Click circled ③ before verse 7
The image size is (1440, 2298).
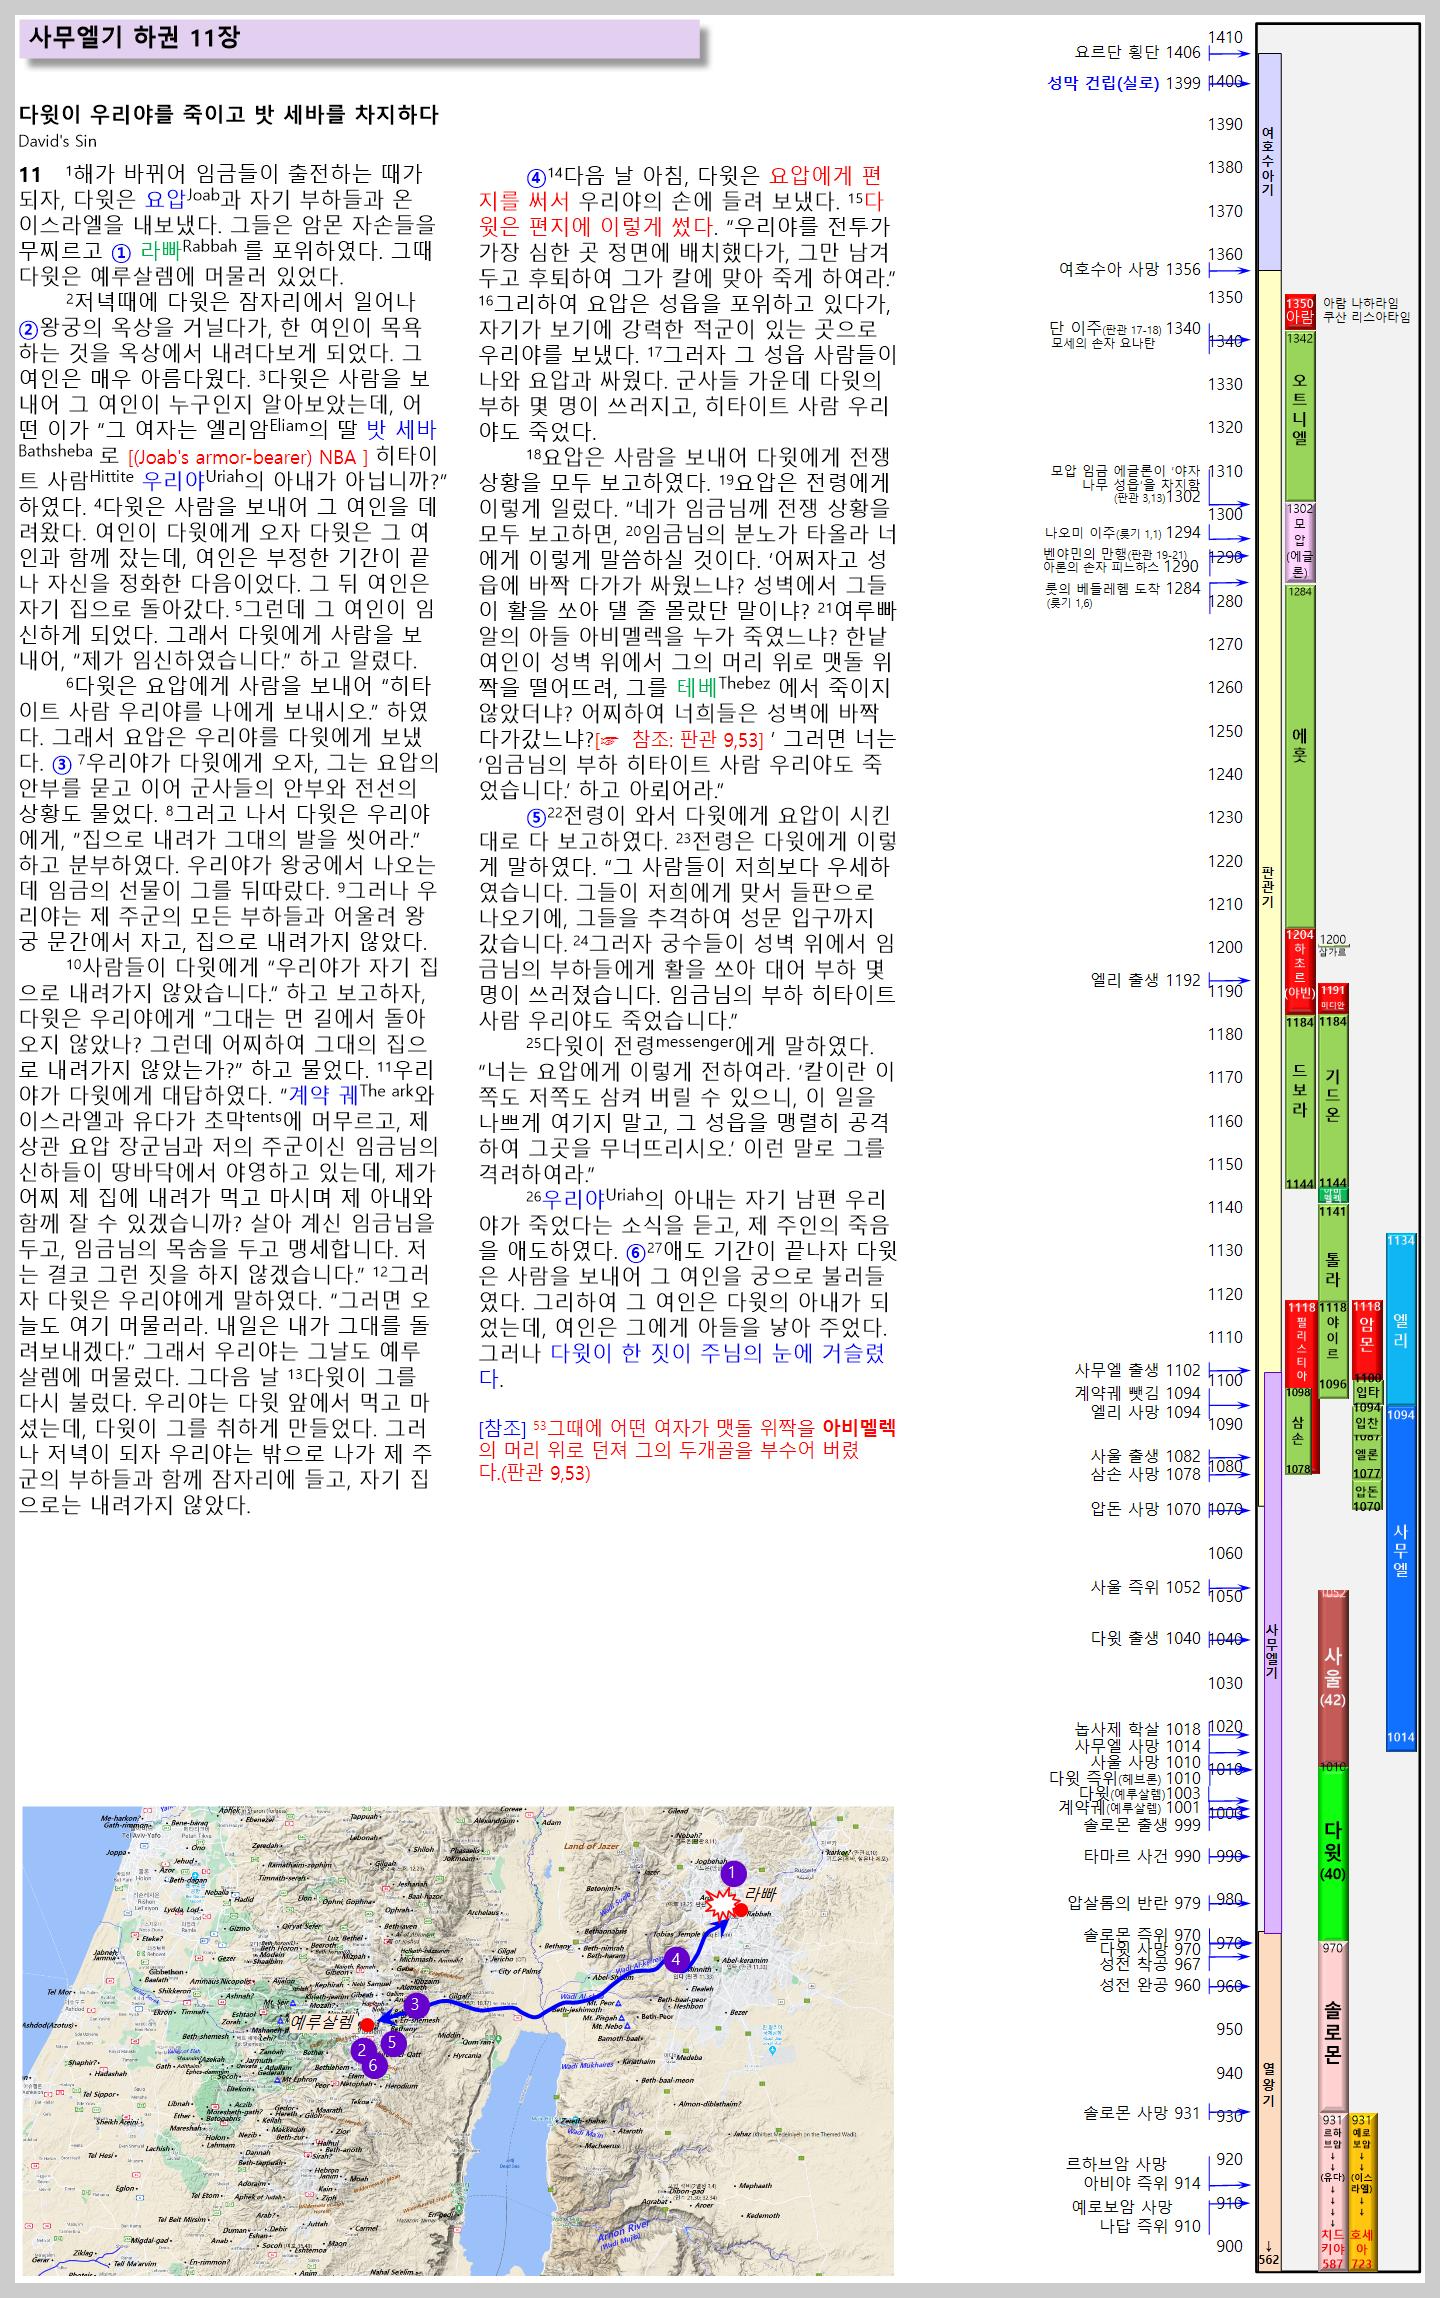pos(62,766)
